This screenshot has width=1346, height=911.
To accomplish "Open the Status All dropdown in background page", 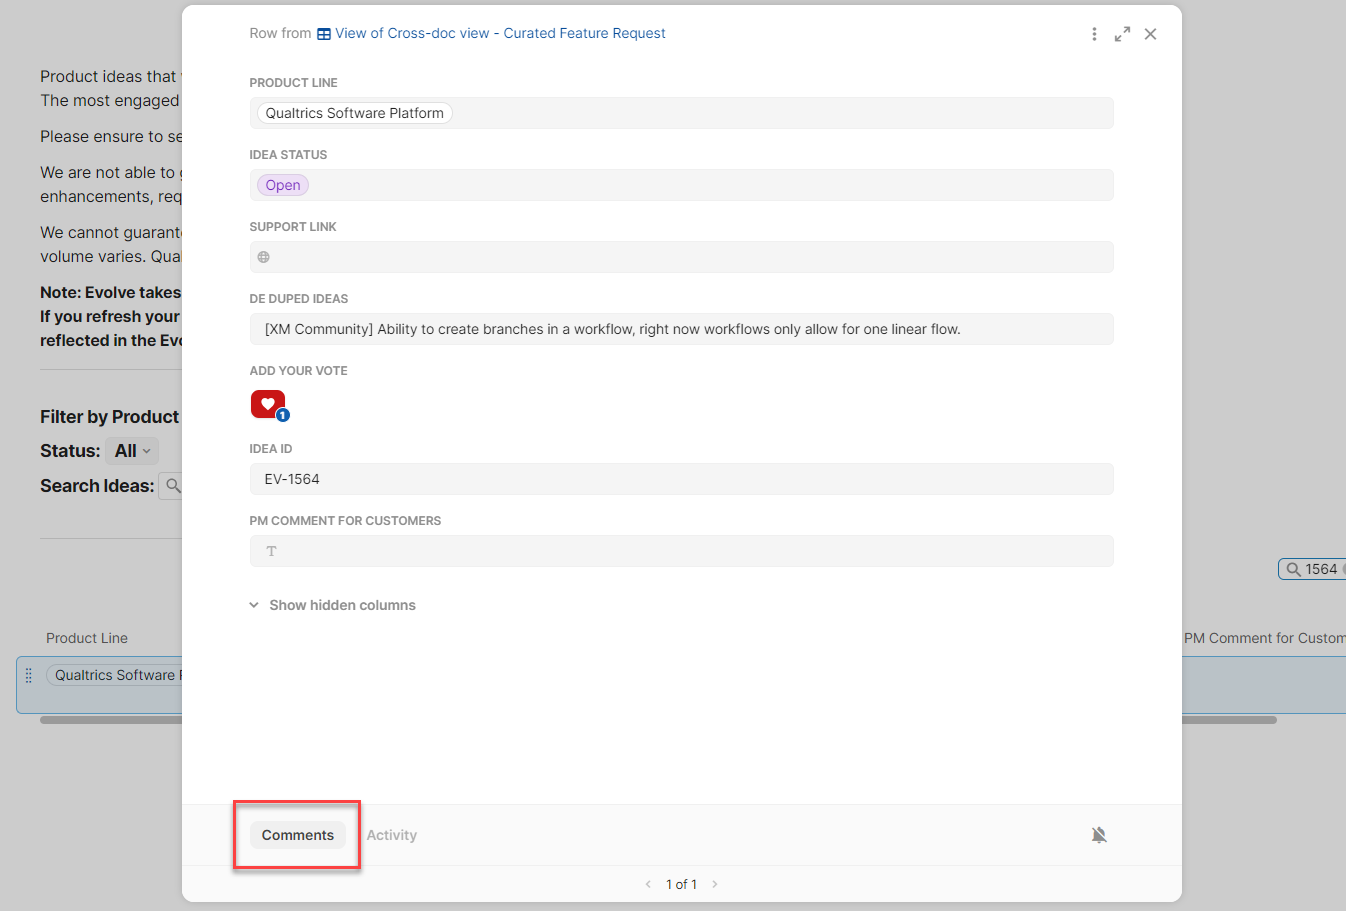I will (132, 451).
